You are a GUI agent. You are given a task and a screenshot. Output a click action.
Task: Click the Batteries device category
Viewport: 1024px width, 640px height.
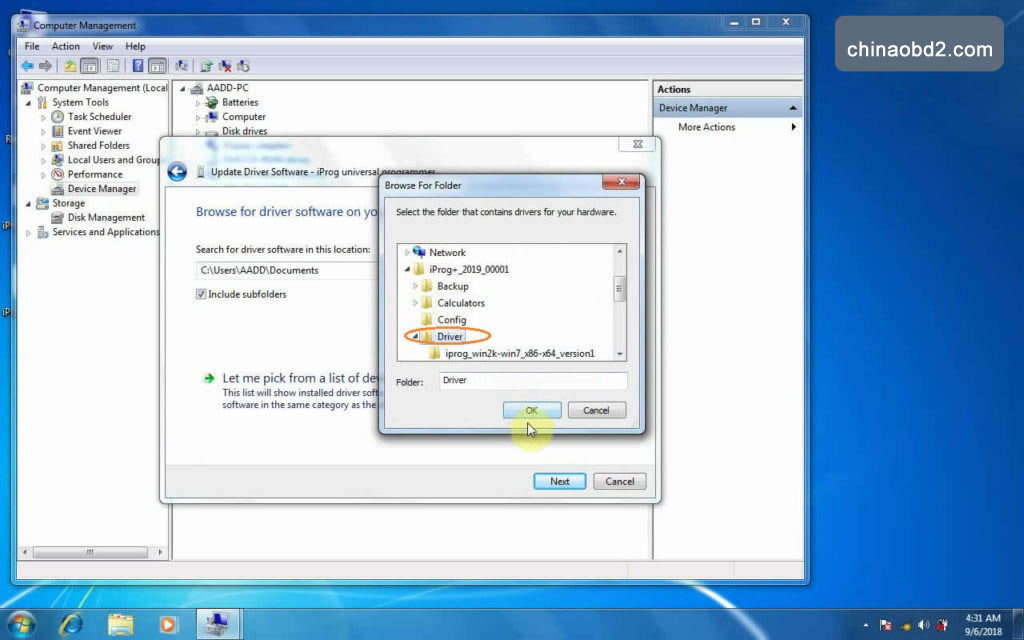(240, 103)
